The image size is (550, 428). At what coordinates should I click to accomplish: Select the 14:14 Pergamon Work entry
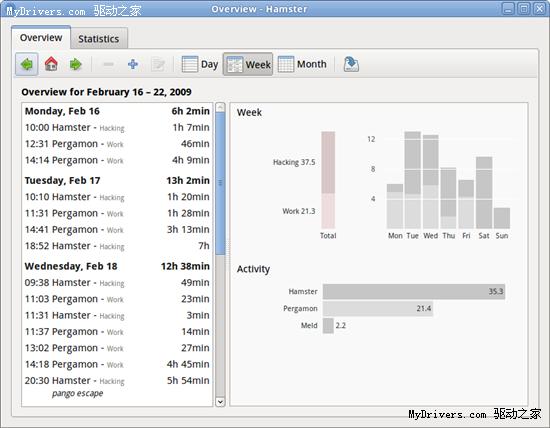[x=117, y=160]
